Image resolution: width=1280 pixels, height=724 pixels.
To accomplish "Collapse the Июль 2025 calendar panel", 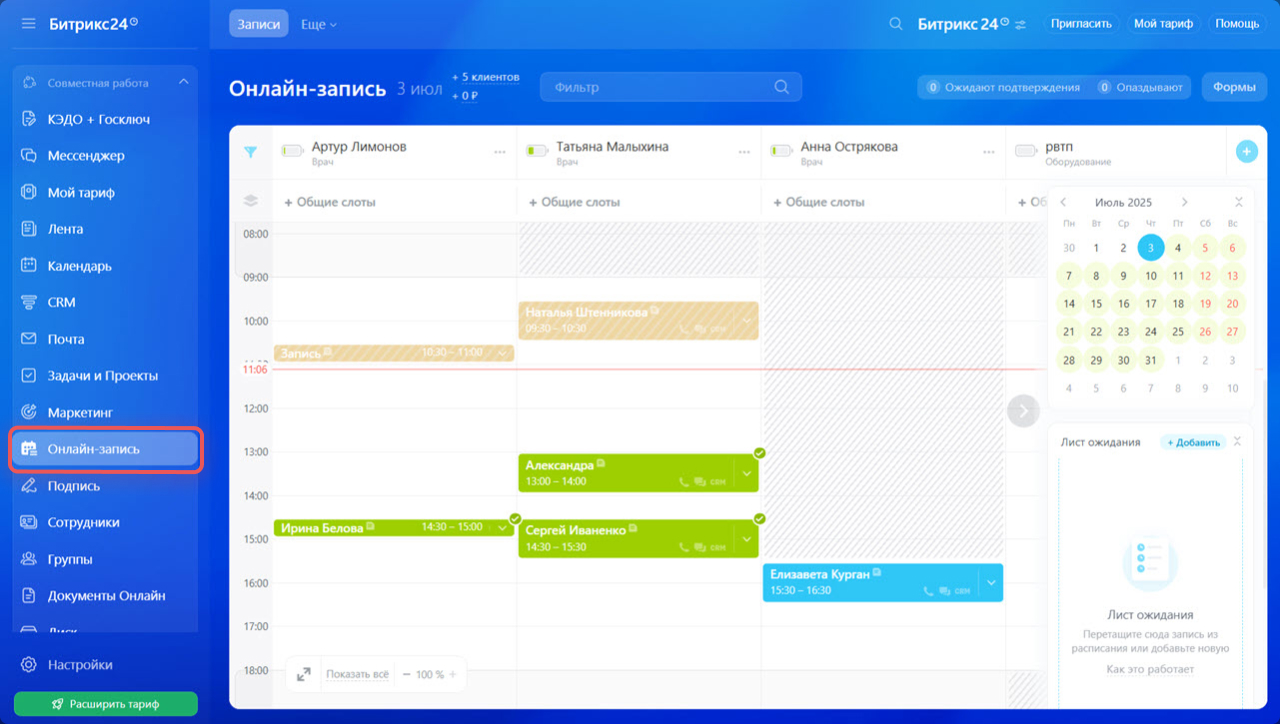I will [1239, 202].
